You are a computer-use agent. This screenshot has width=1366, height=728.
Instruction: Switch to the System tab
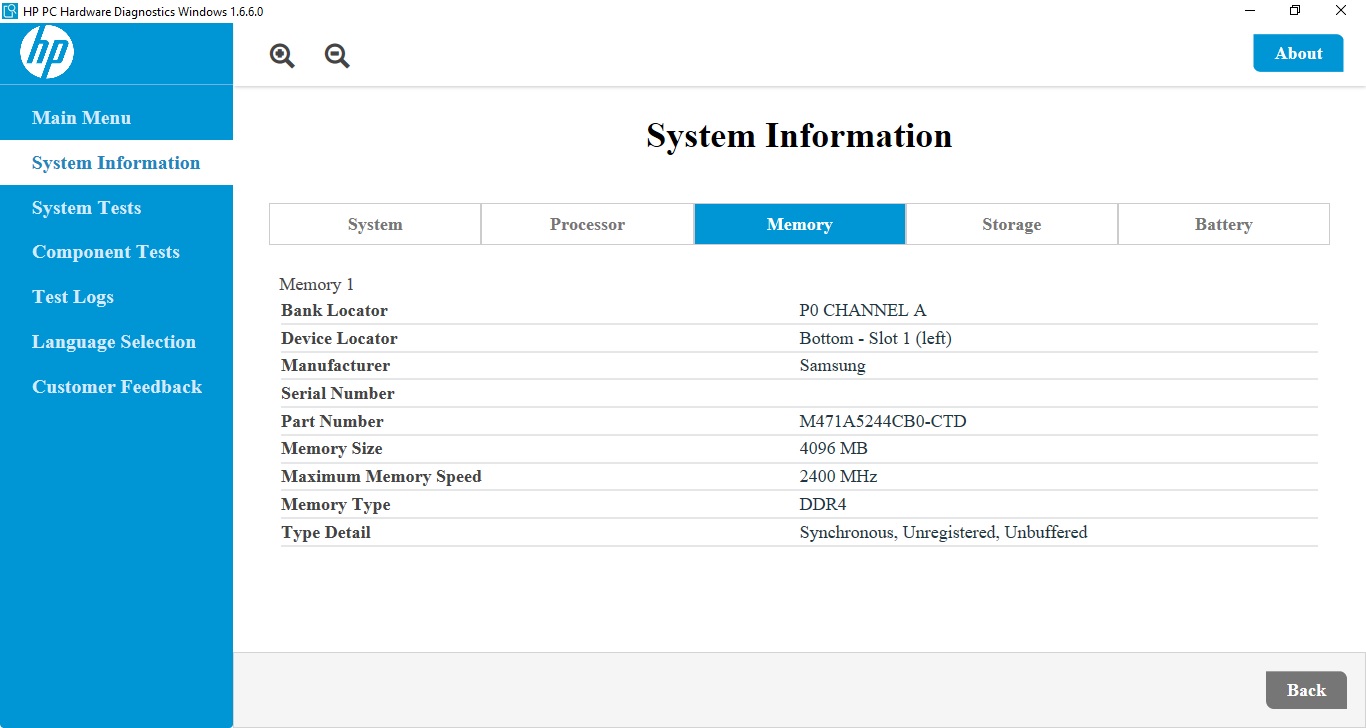375,225
